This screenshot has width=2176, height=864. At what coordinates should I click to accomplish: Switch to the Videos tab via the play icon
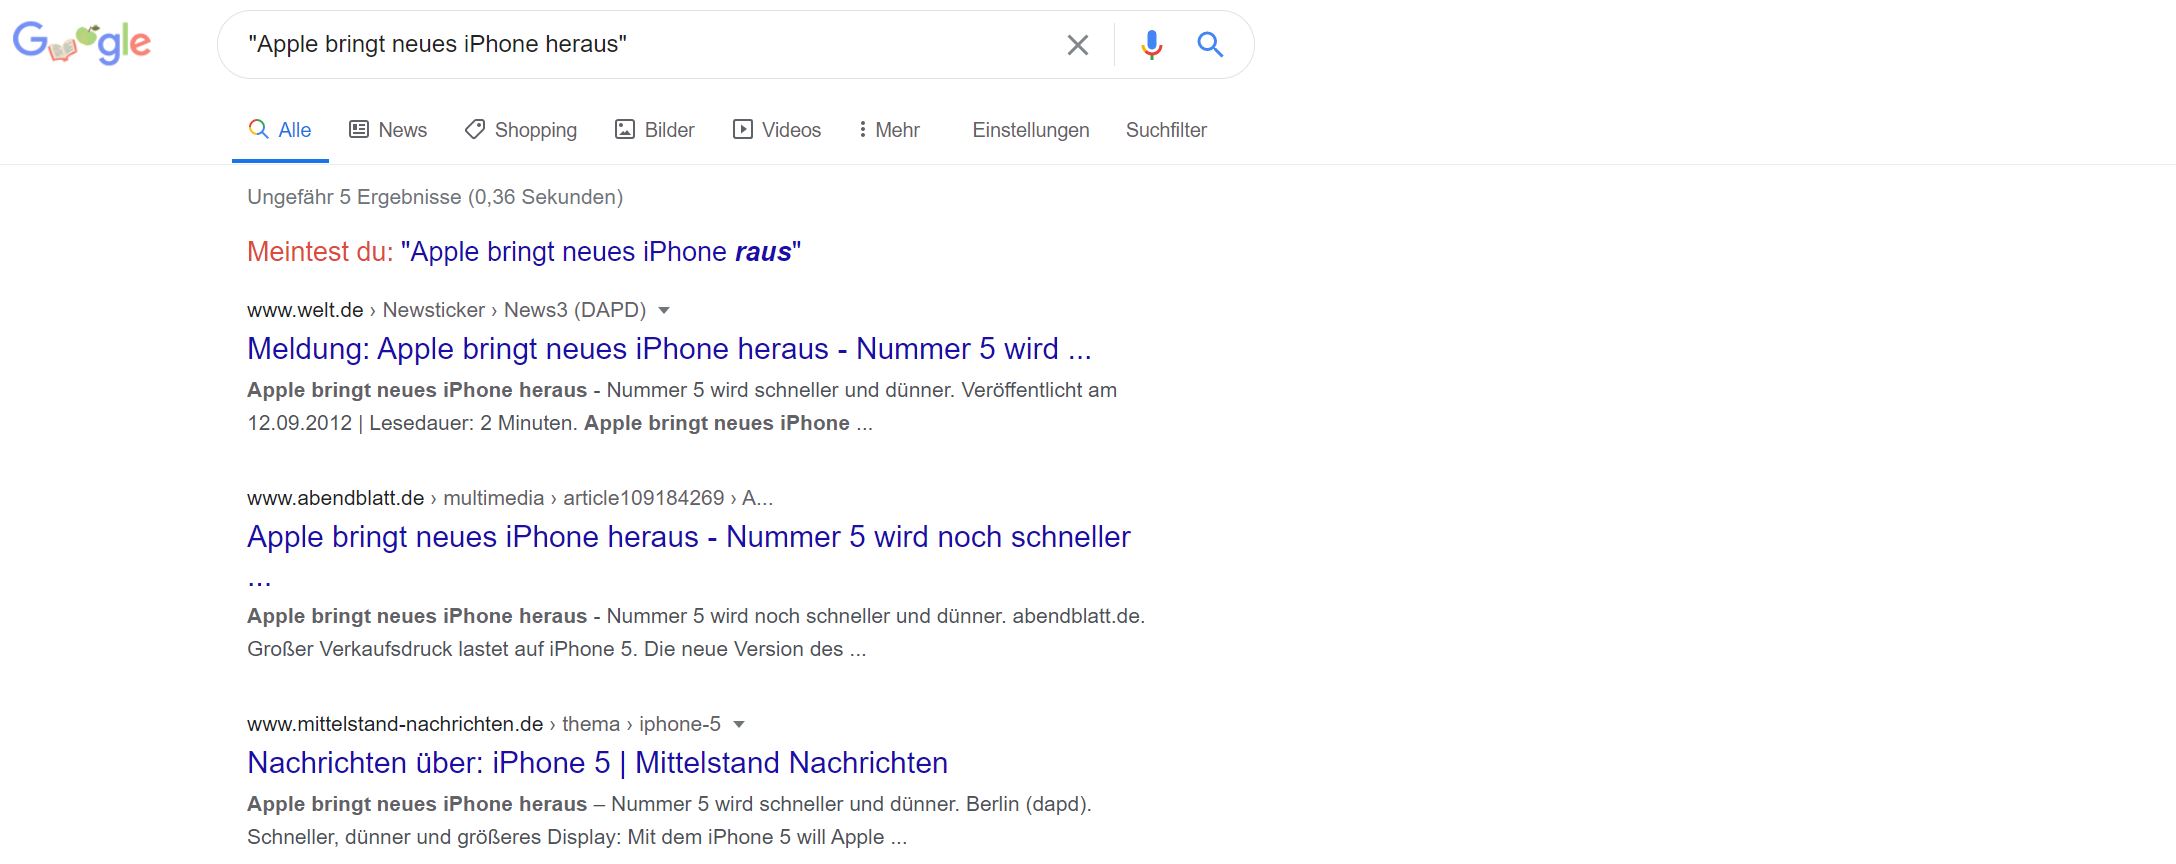tap(742, 129)
